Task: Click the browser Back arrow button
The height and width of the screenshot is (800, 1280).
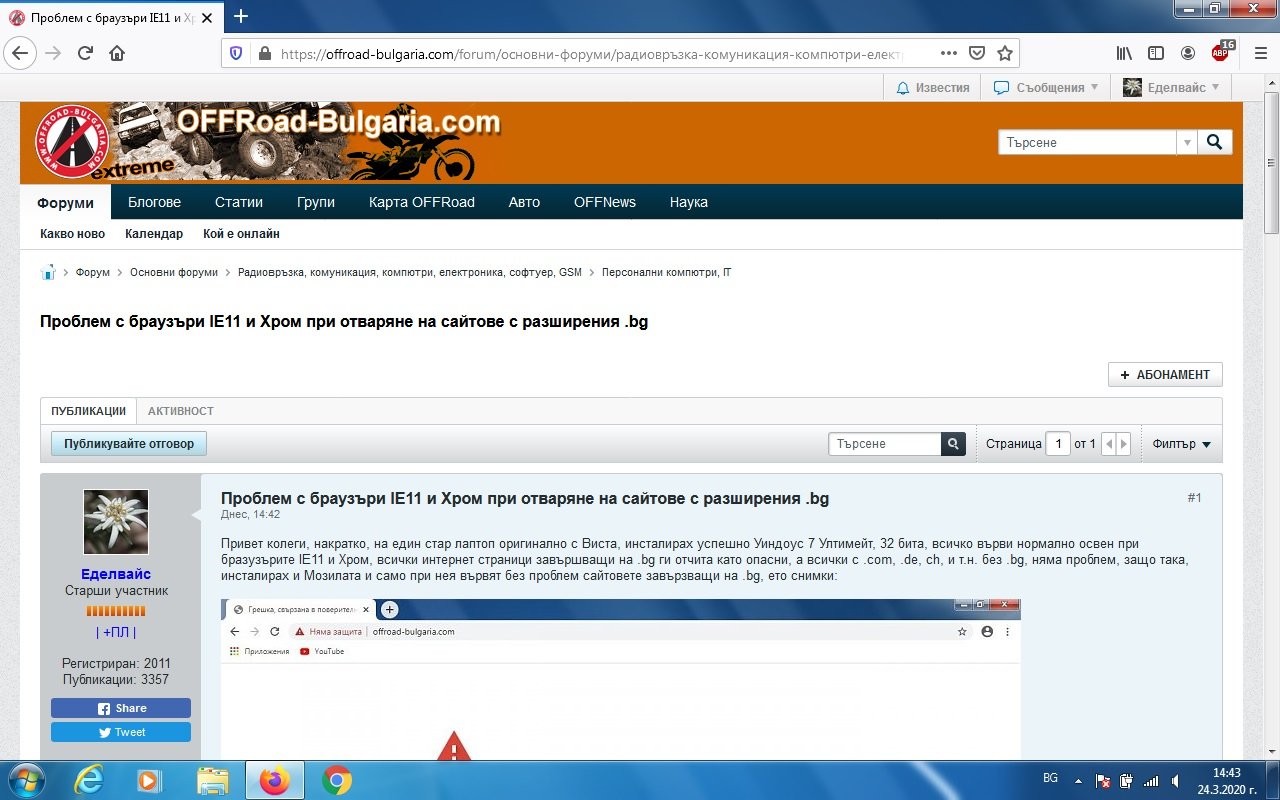Action: tap(22, 53)
